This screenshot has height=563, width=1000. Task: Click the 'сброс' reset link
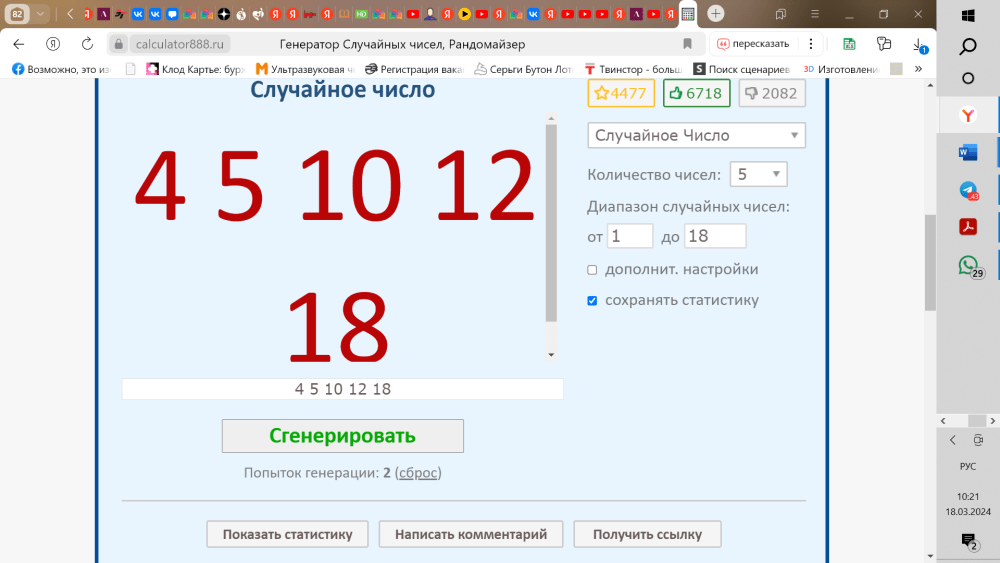(418, 473)
